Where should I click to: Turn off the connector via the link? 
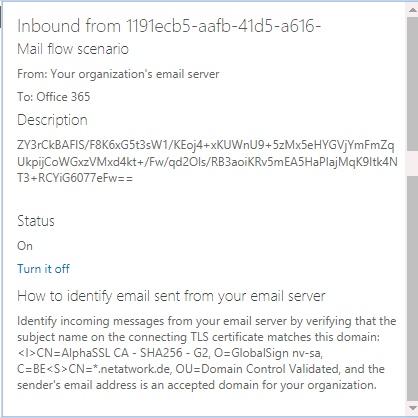pos(43,269)
